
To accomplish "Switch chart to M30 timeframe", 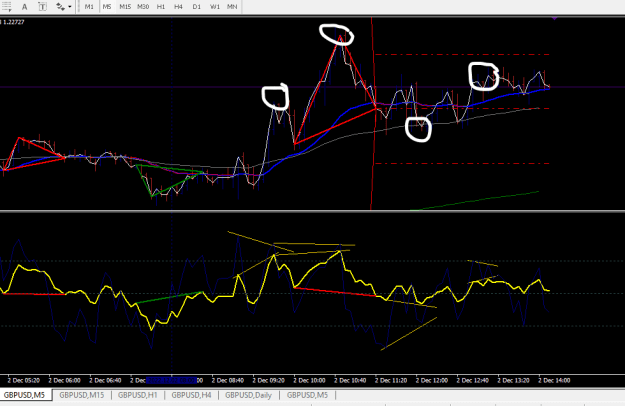I will coord(143,7).
